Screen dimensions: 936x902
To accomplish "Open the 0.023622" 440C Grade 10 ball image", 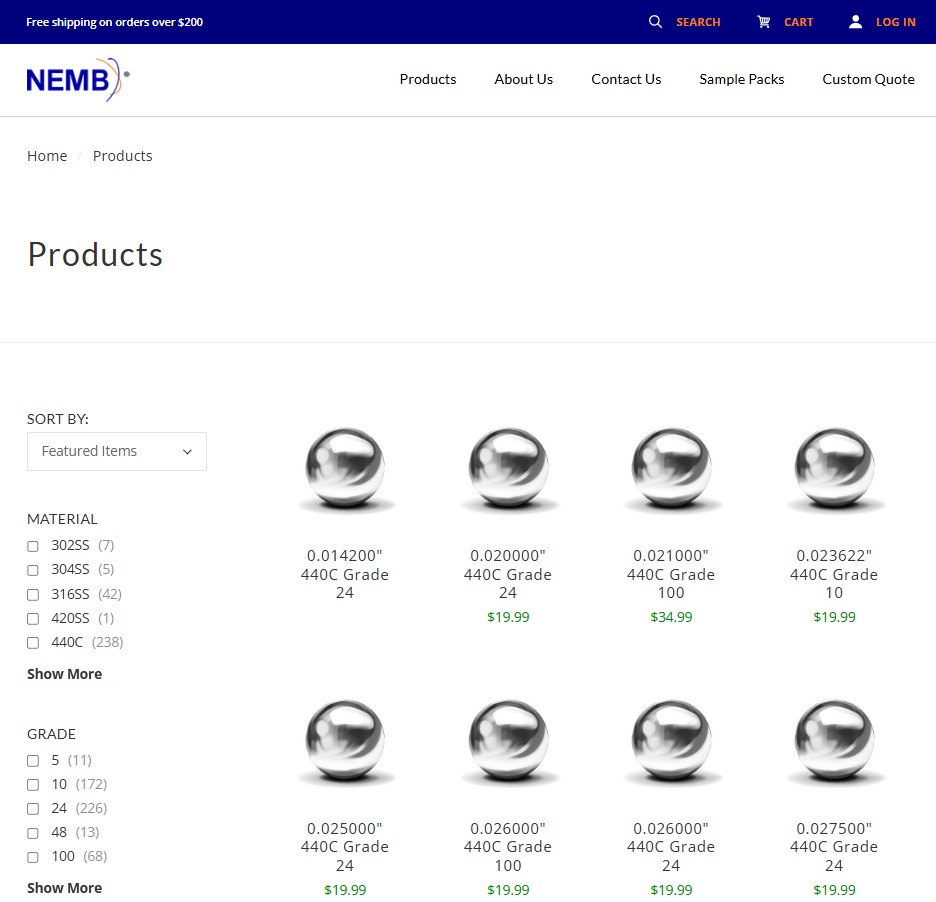I will tap(834, 470).
